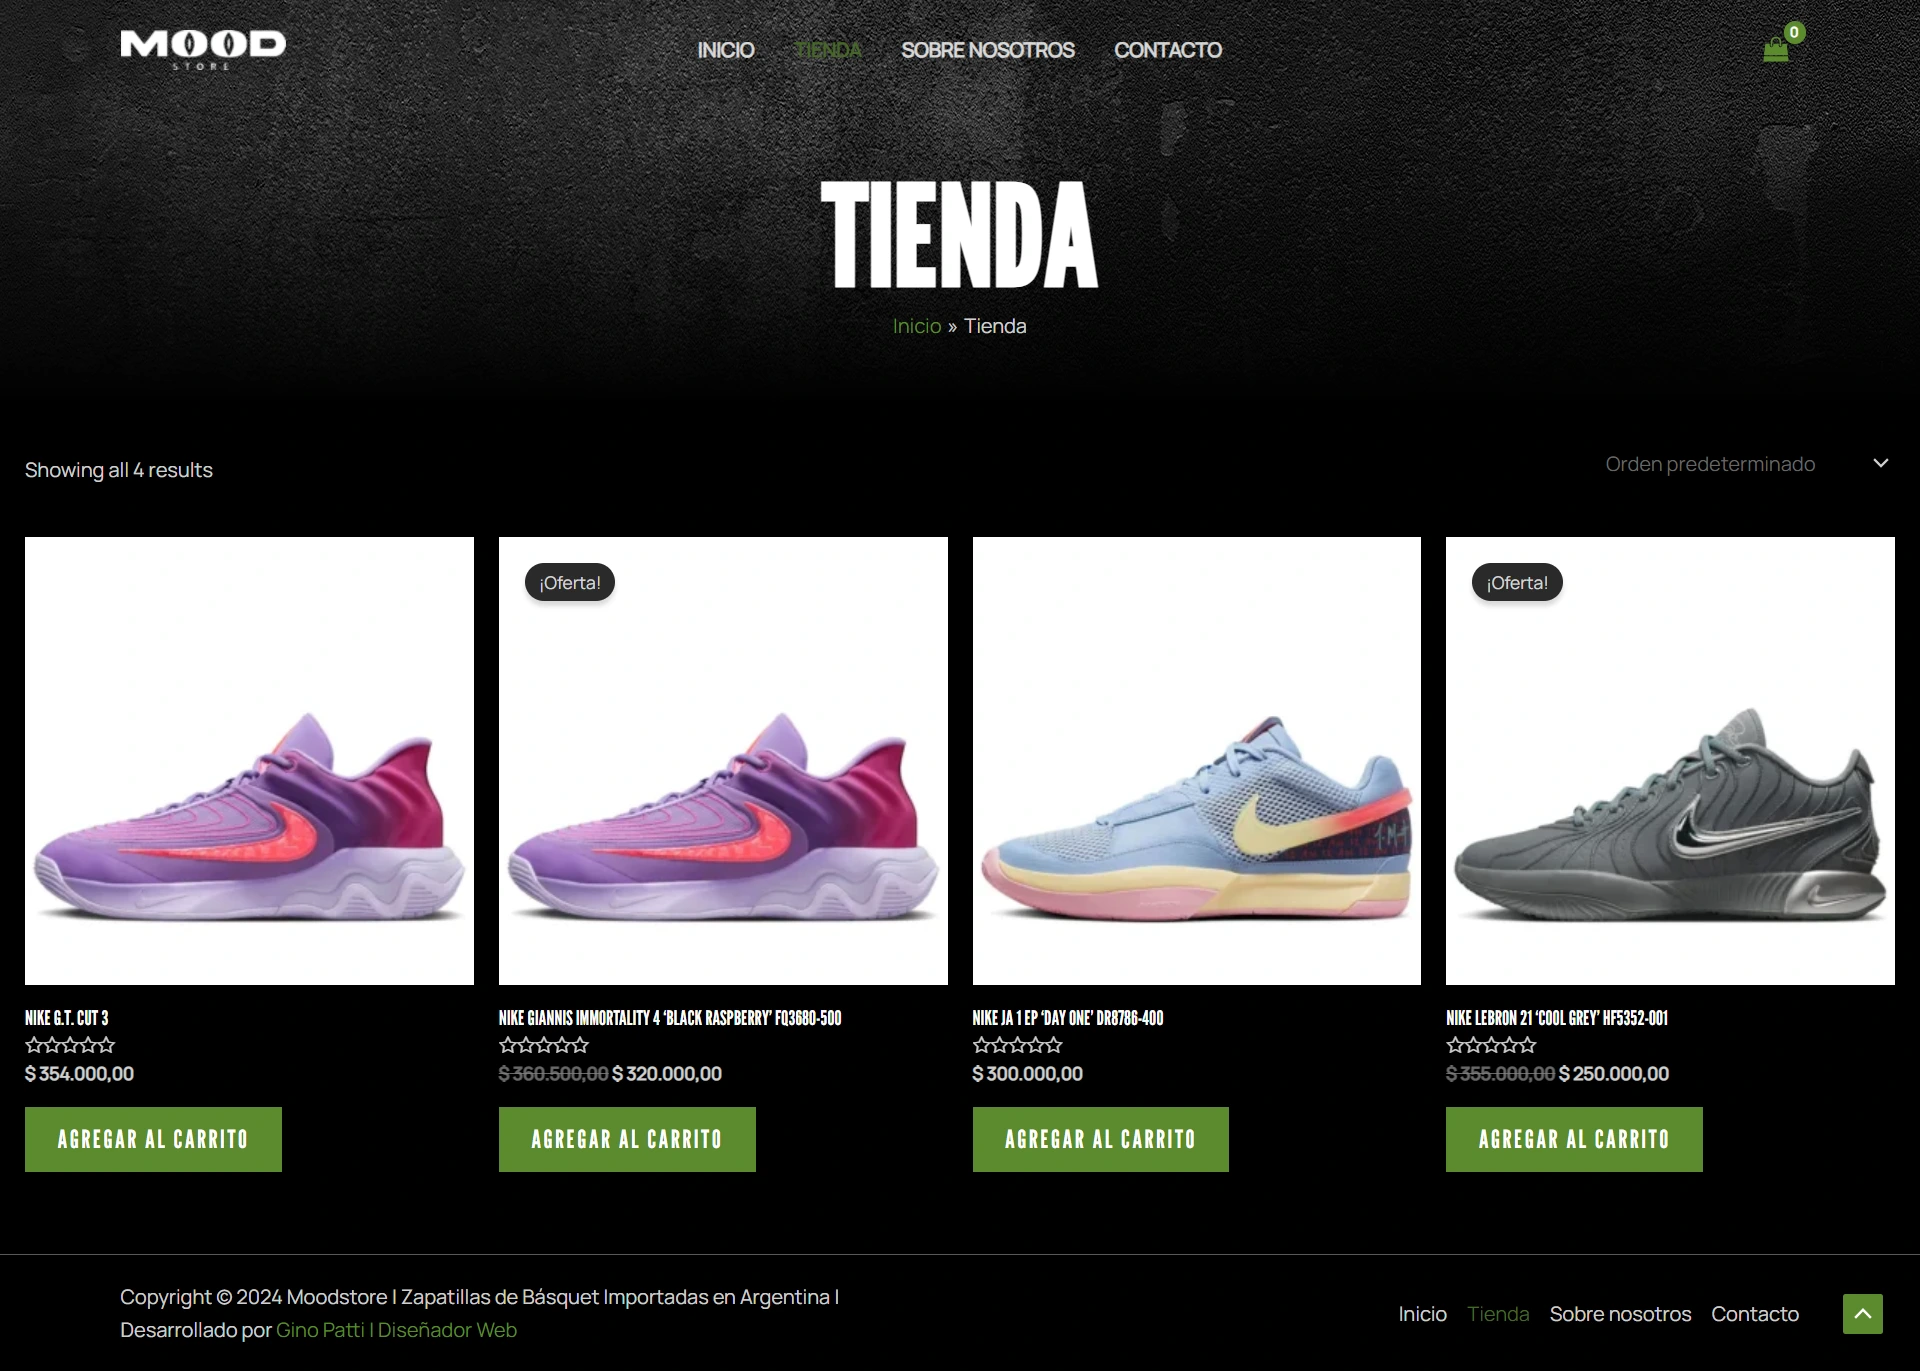Viewport: 1920px width, 1371px height.
Task: Follow the Inicio breadcrumb link
Action: pos(917,326)
